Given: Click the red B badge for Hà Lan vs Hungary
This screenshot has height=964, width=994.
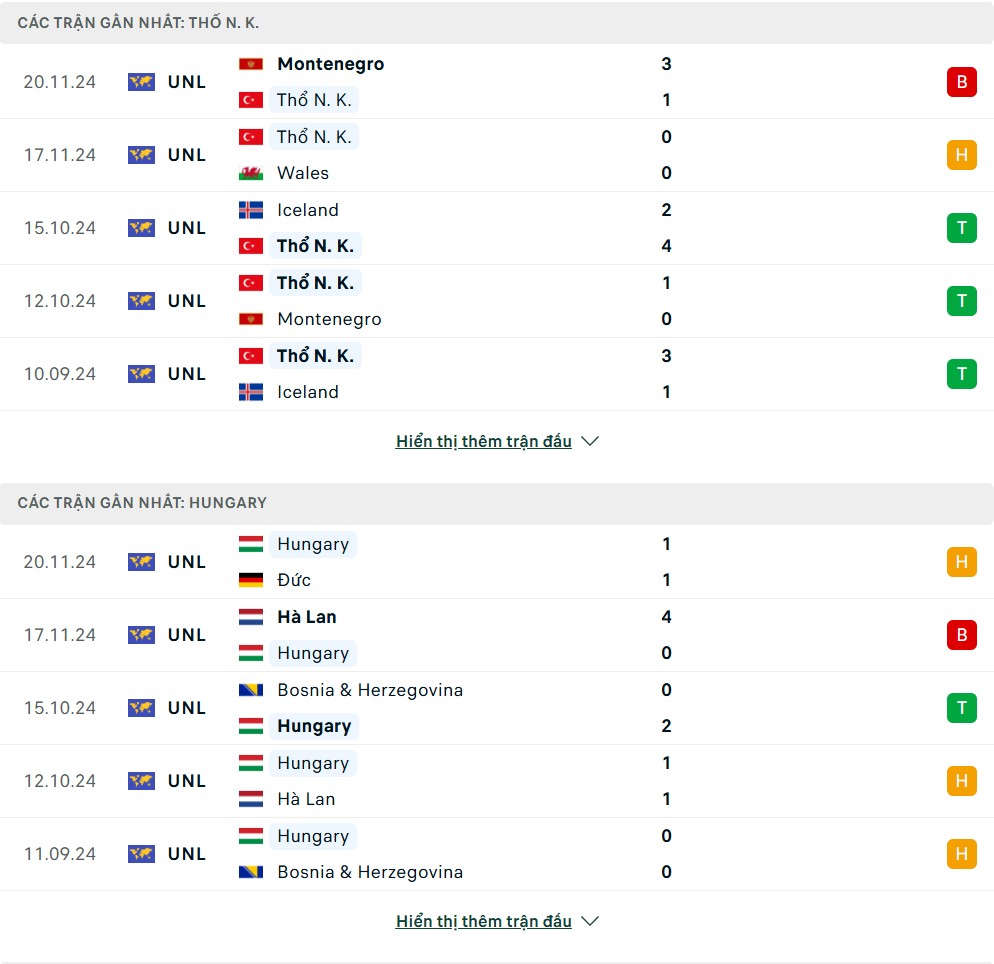Looking at the screenshot, I should pyautogui.click(x=961, y=634).
